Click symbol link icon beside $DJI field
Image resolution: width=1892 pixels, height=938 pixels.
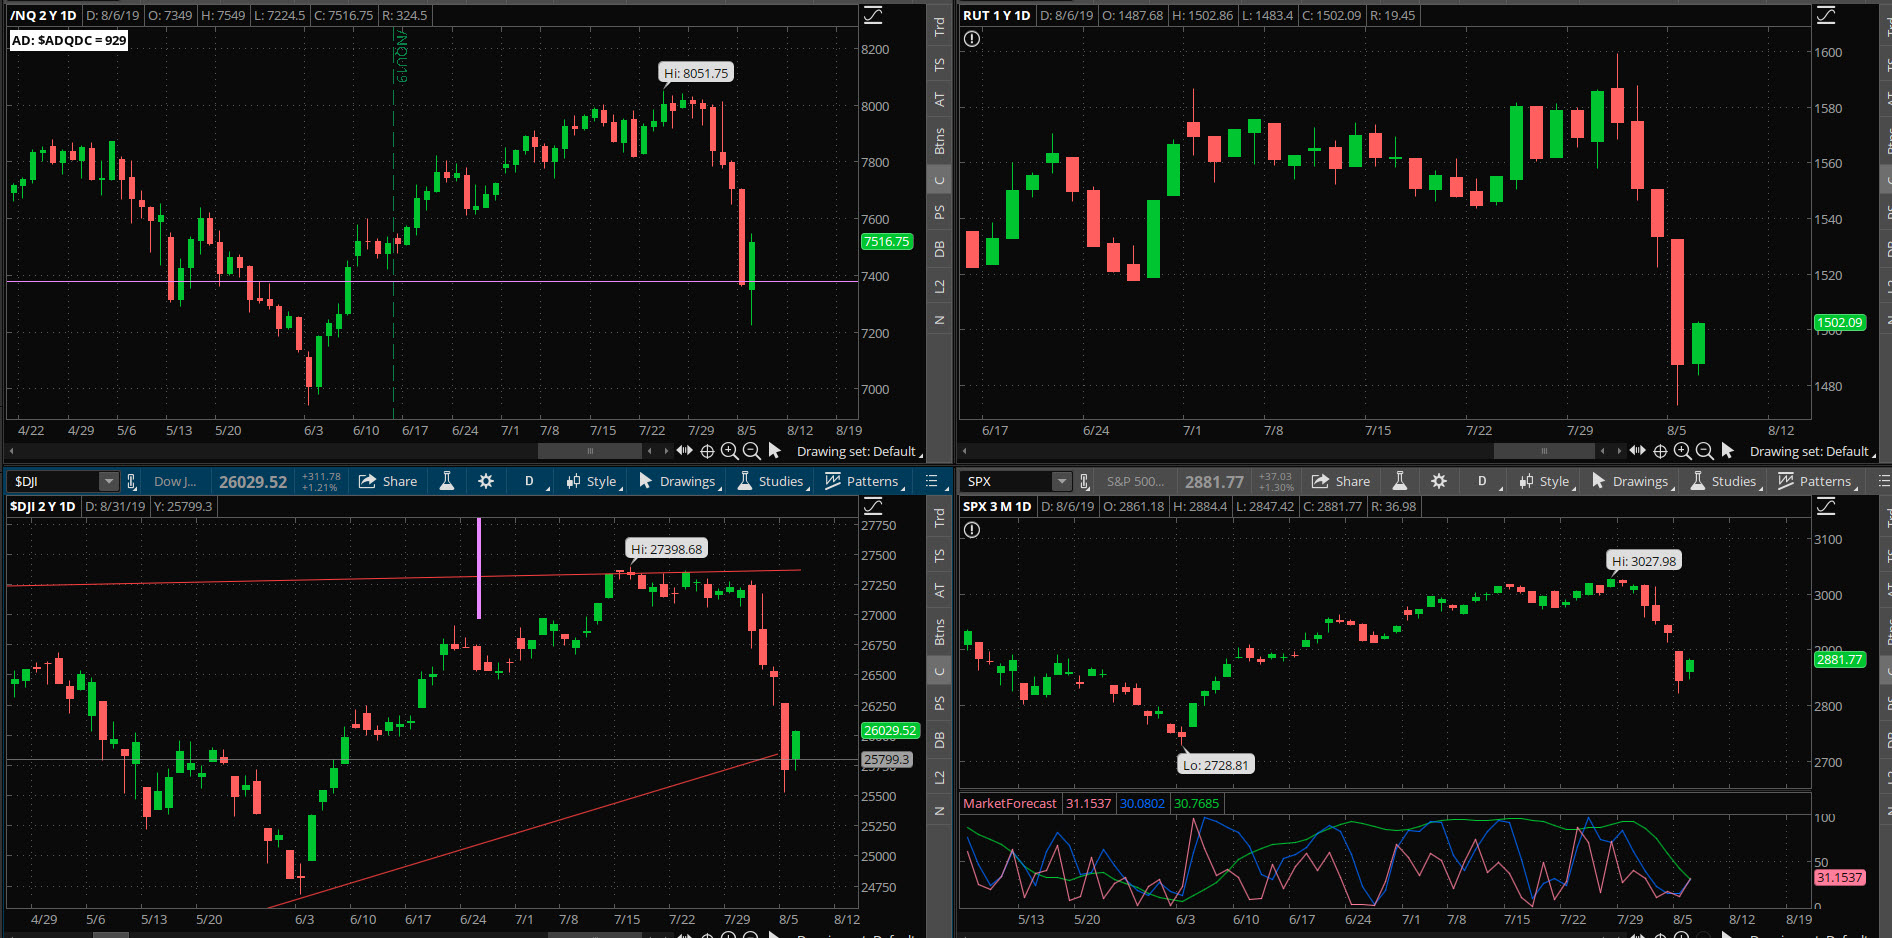point(131,481)
